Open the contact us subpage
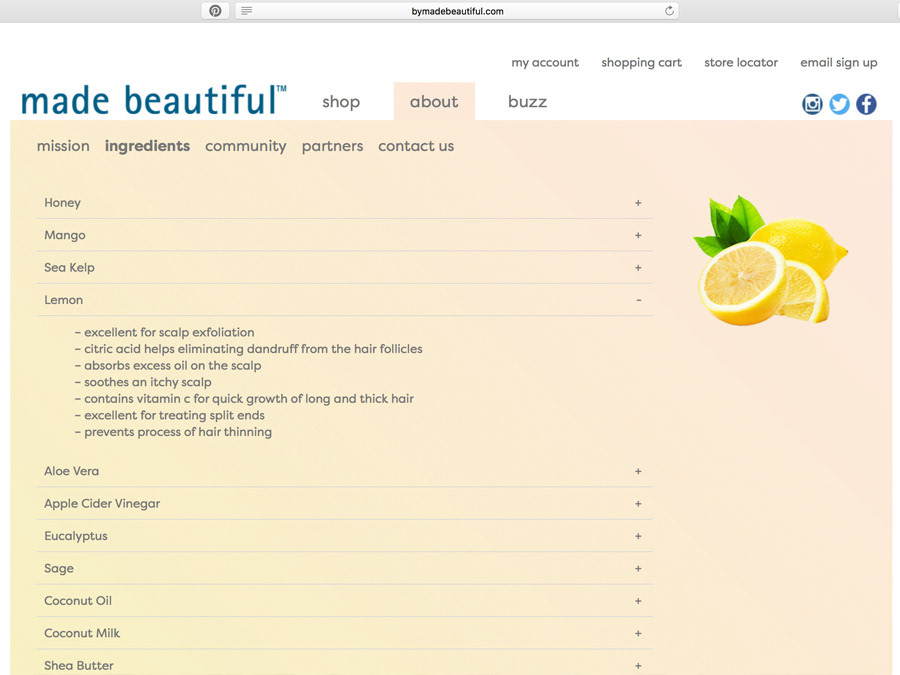The height and width of the screenshot is (675, 900). pyautogui.click(x=416, y=146)
